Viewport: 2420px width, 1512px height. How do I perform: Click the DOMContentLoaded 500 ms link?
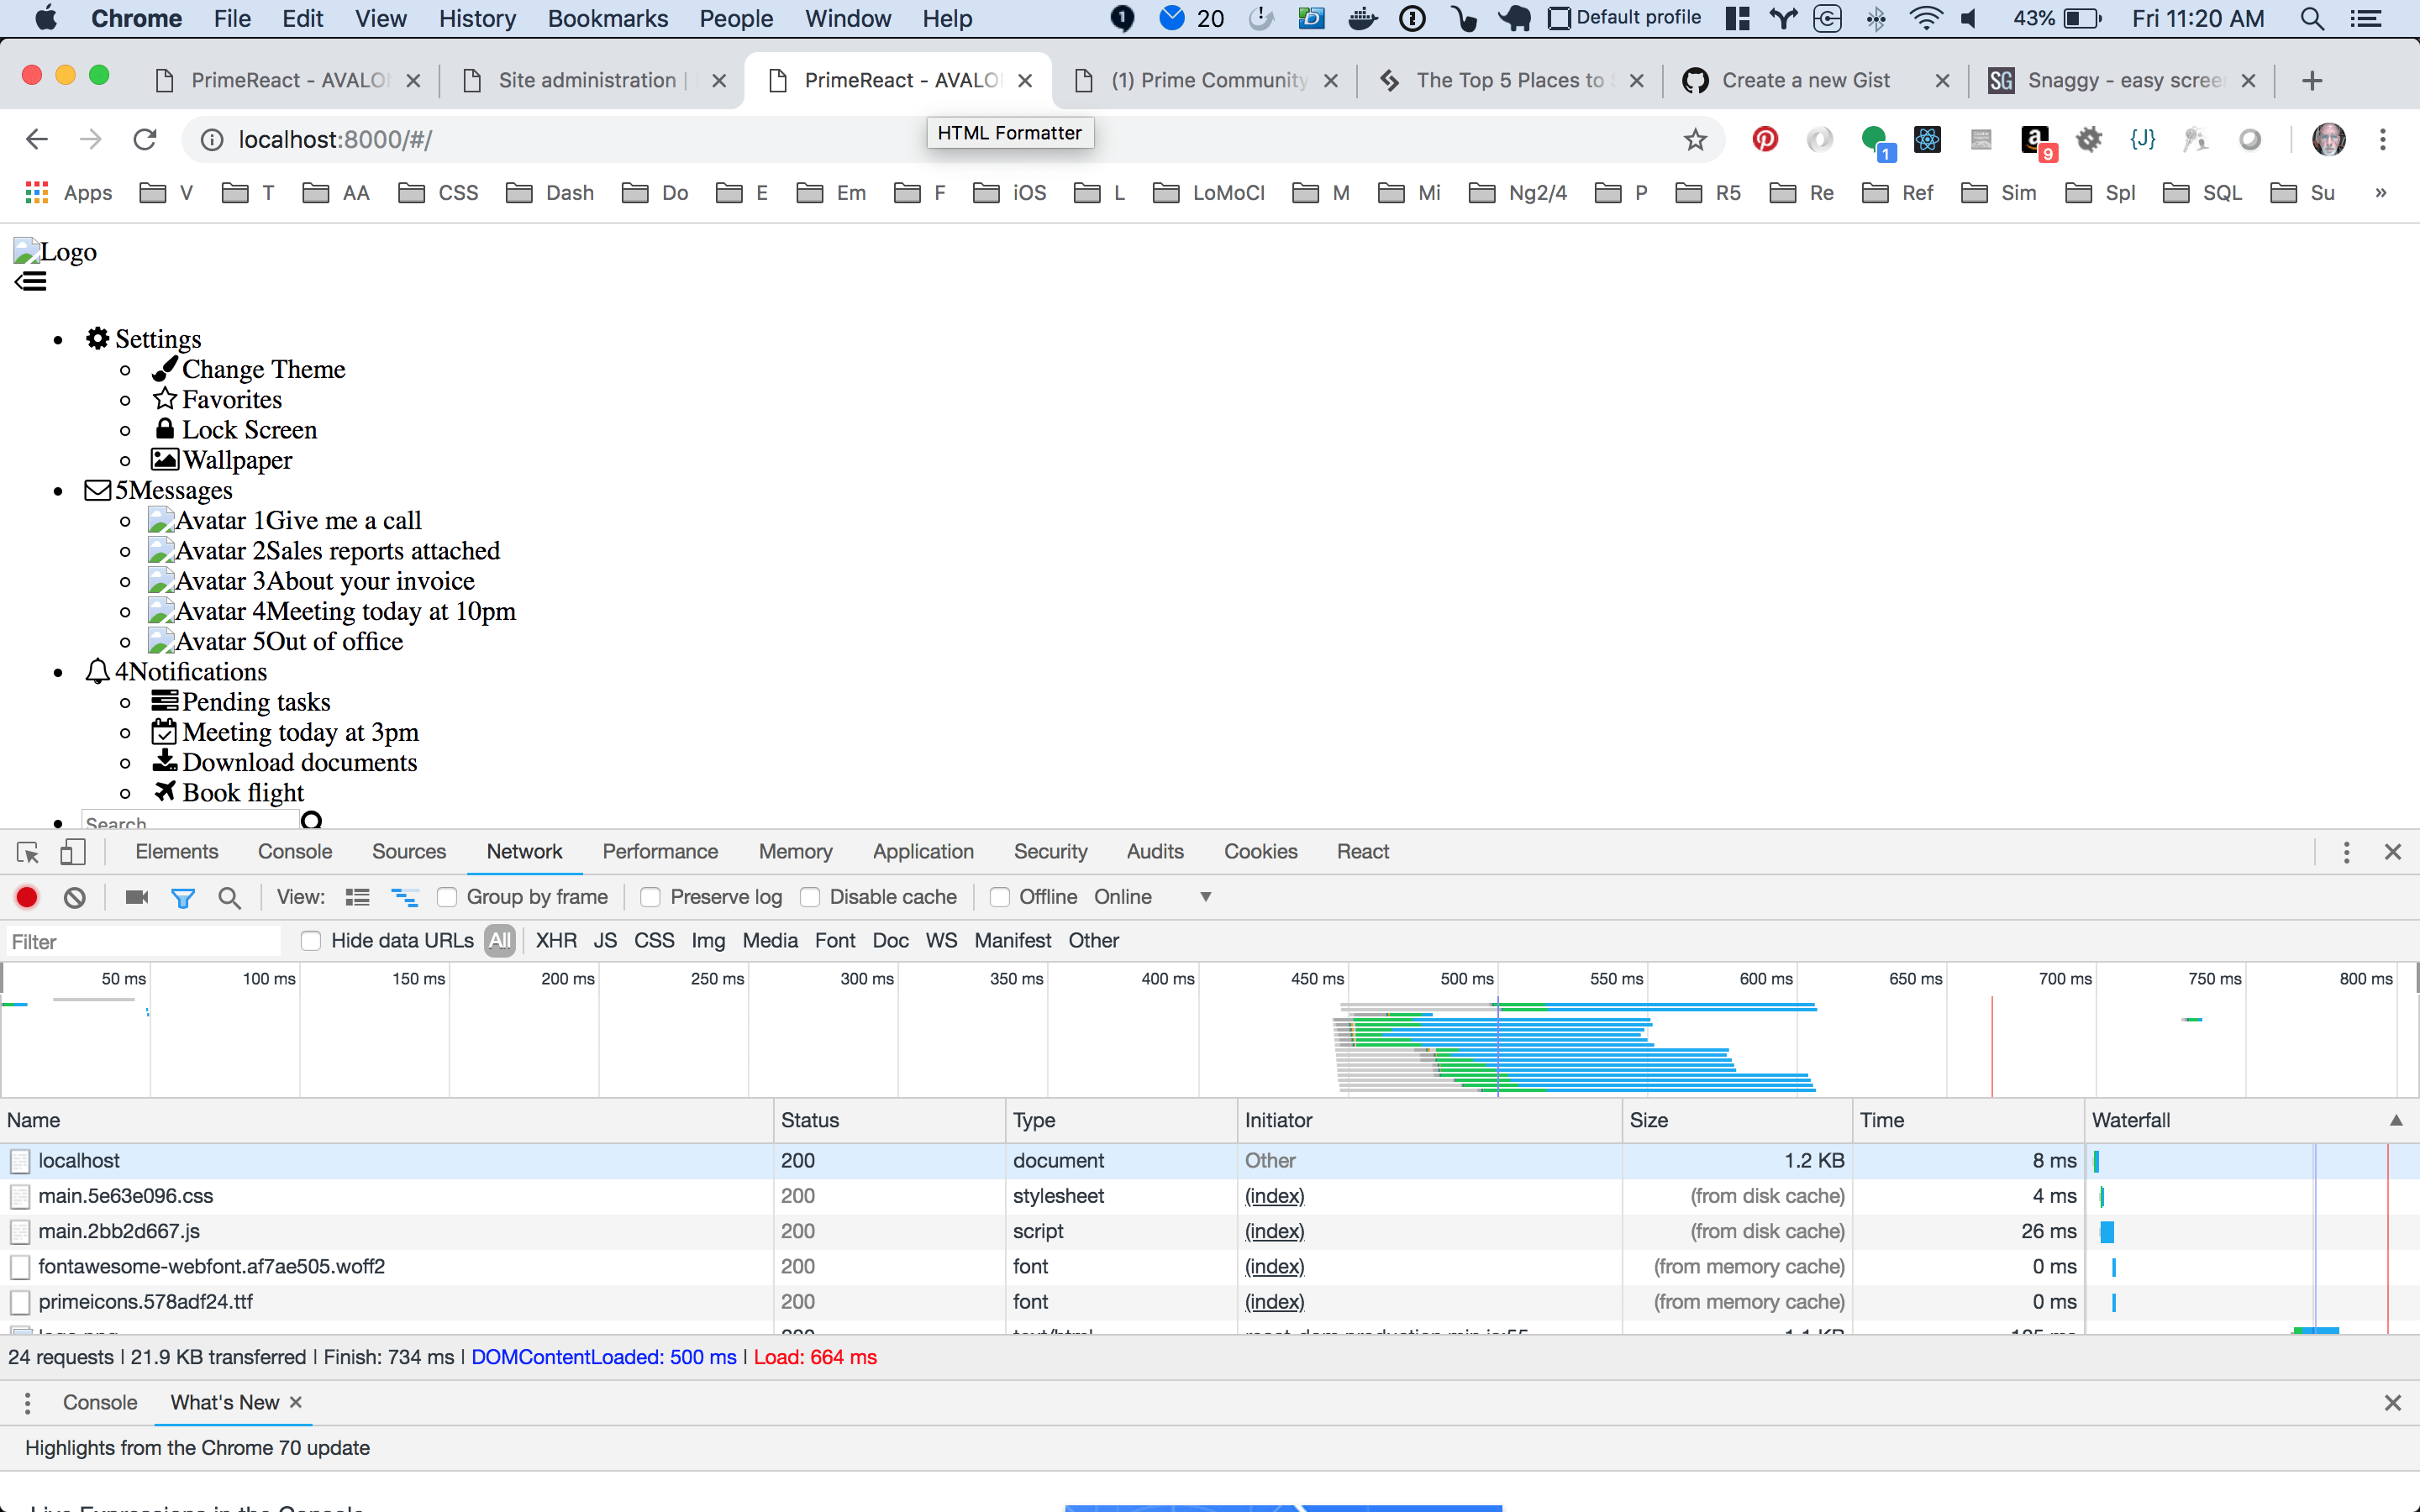coord(604,1357)
